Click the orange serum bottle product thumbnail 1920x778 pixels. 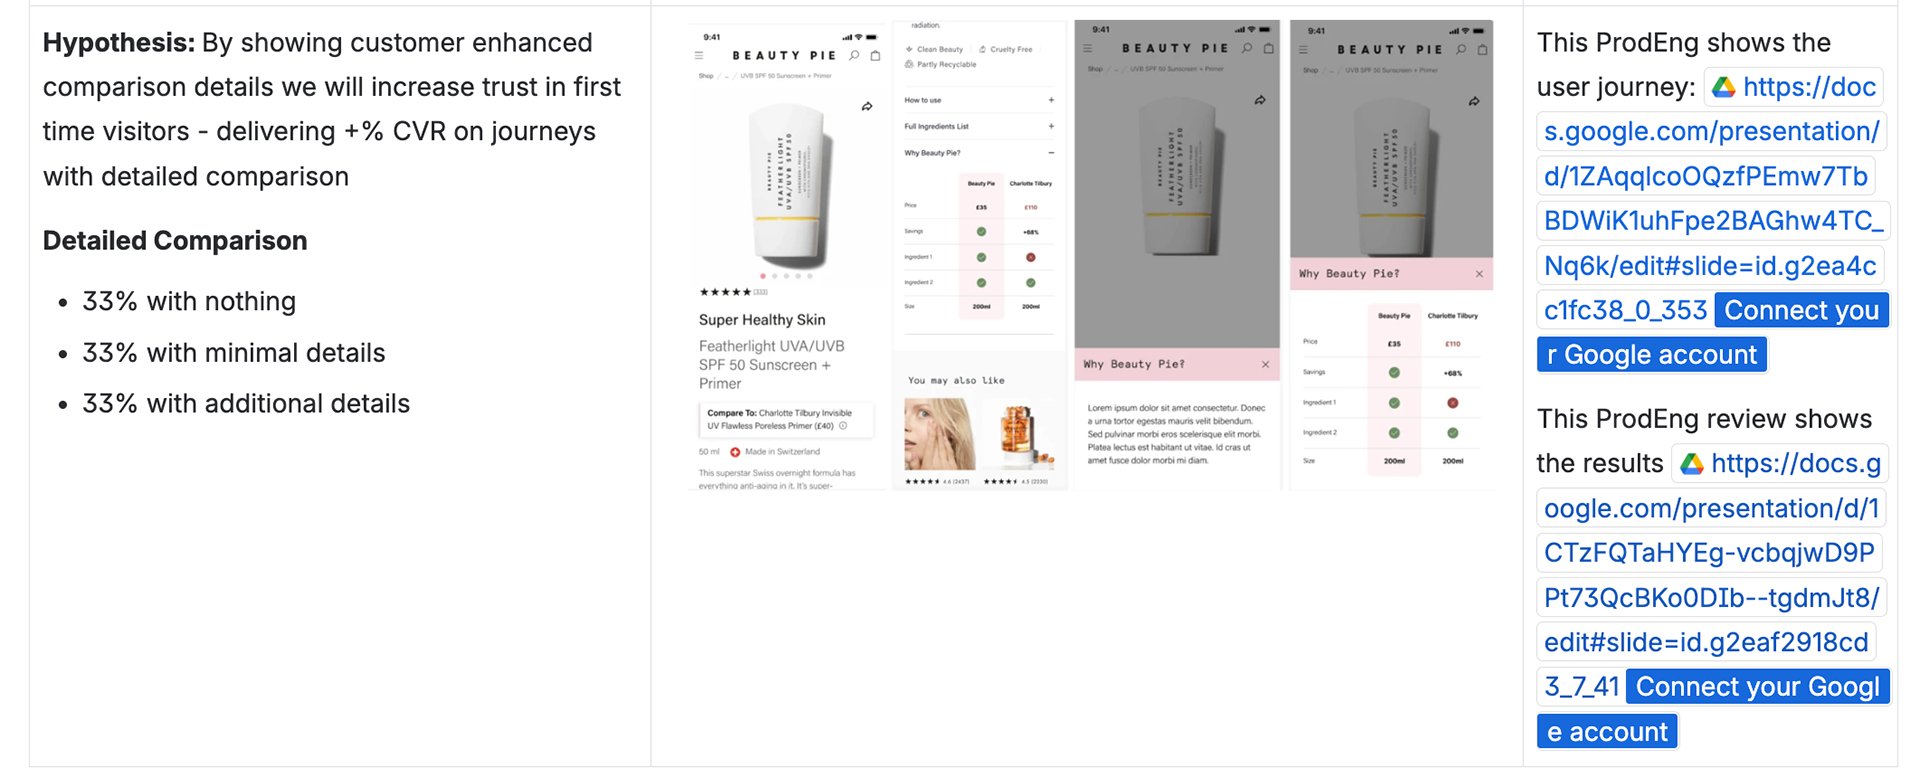(1019, 434)
